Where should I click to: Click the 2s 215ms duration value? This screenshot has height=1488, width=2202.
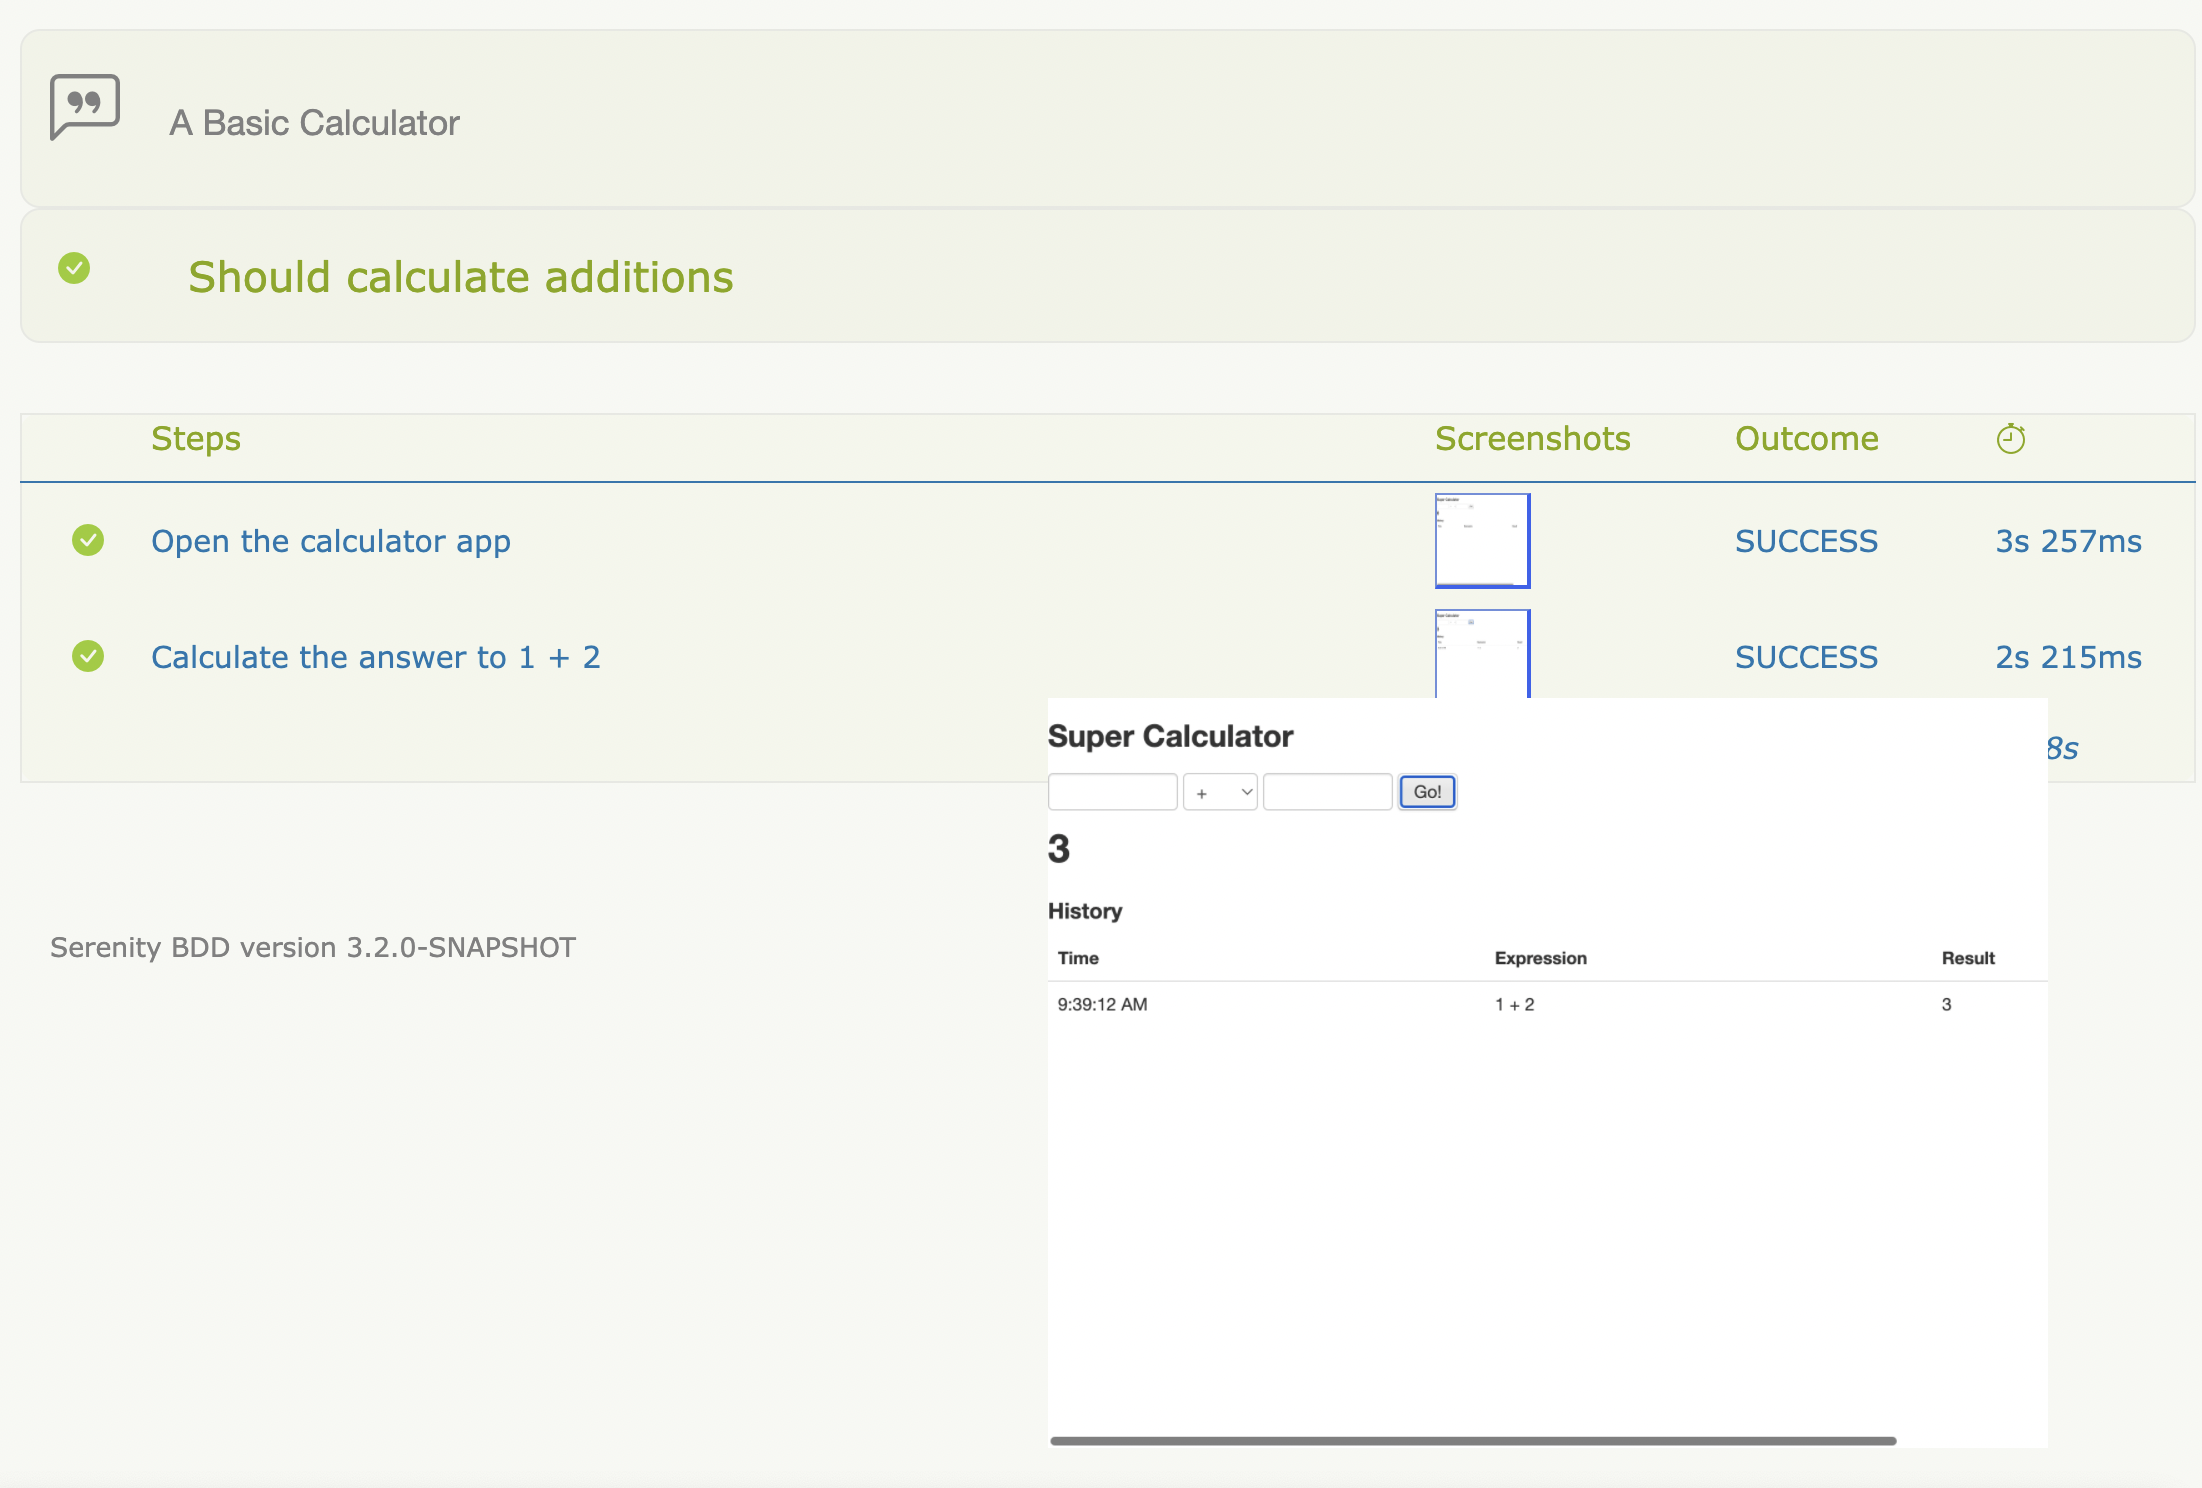coord(2068,657)
